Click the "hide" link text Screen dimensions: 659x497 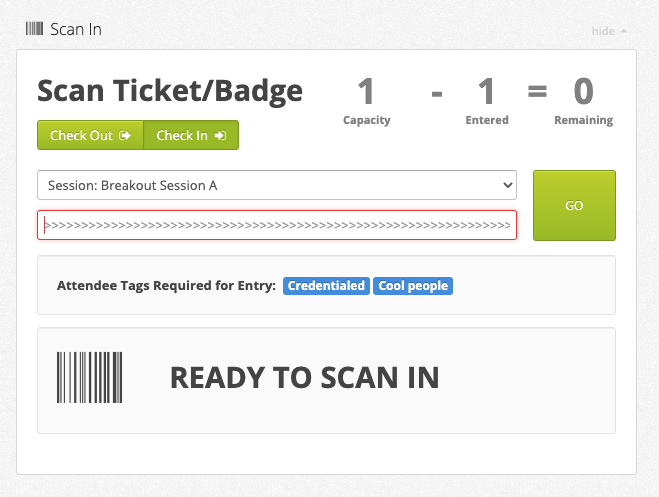603,31
